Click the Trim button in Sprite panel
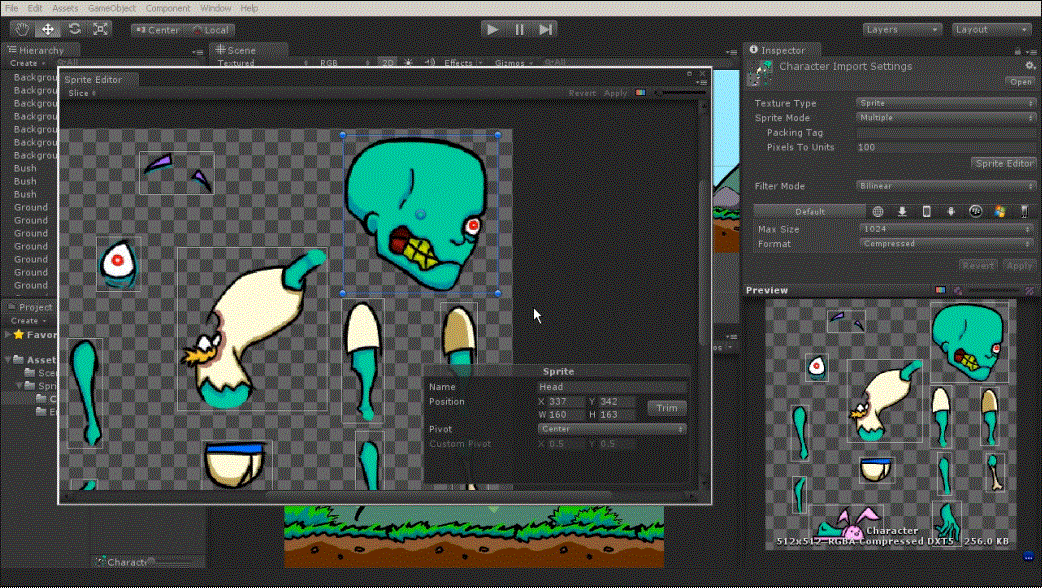This screenshot has height=588, width=1042. tap(667, 408)
